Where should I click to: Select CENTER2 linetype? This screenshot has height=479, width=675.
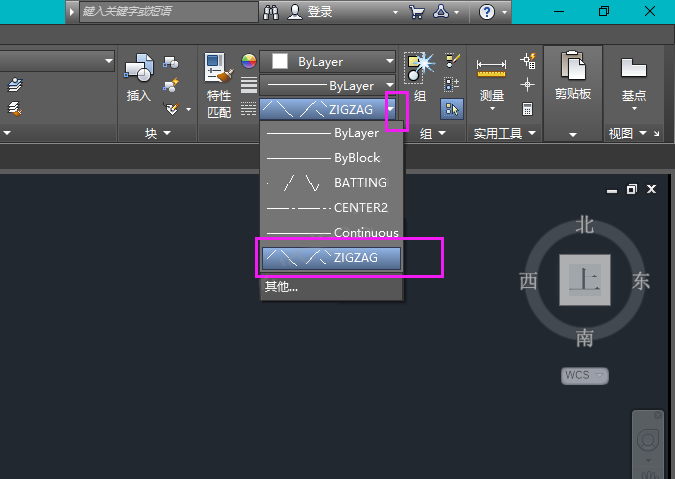(331, 208)
